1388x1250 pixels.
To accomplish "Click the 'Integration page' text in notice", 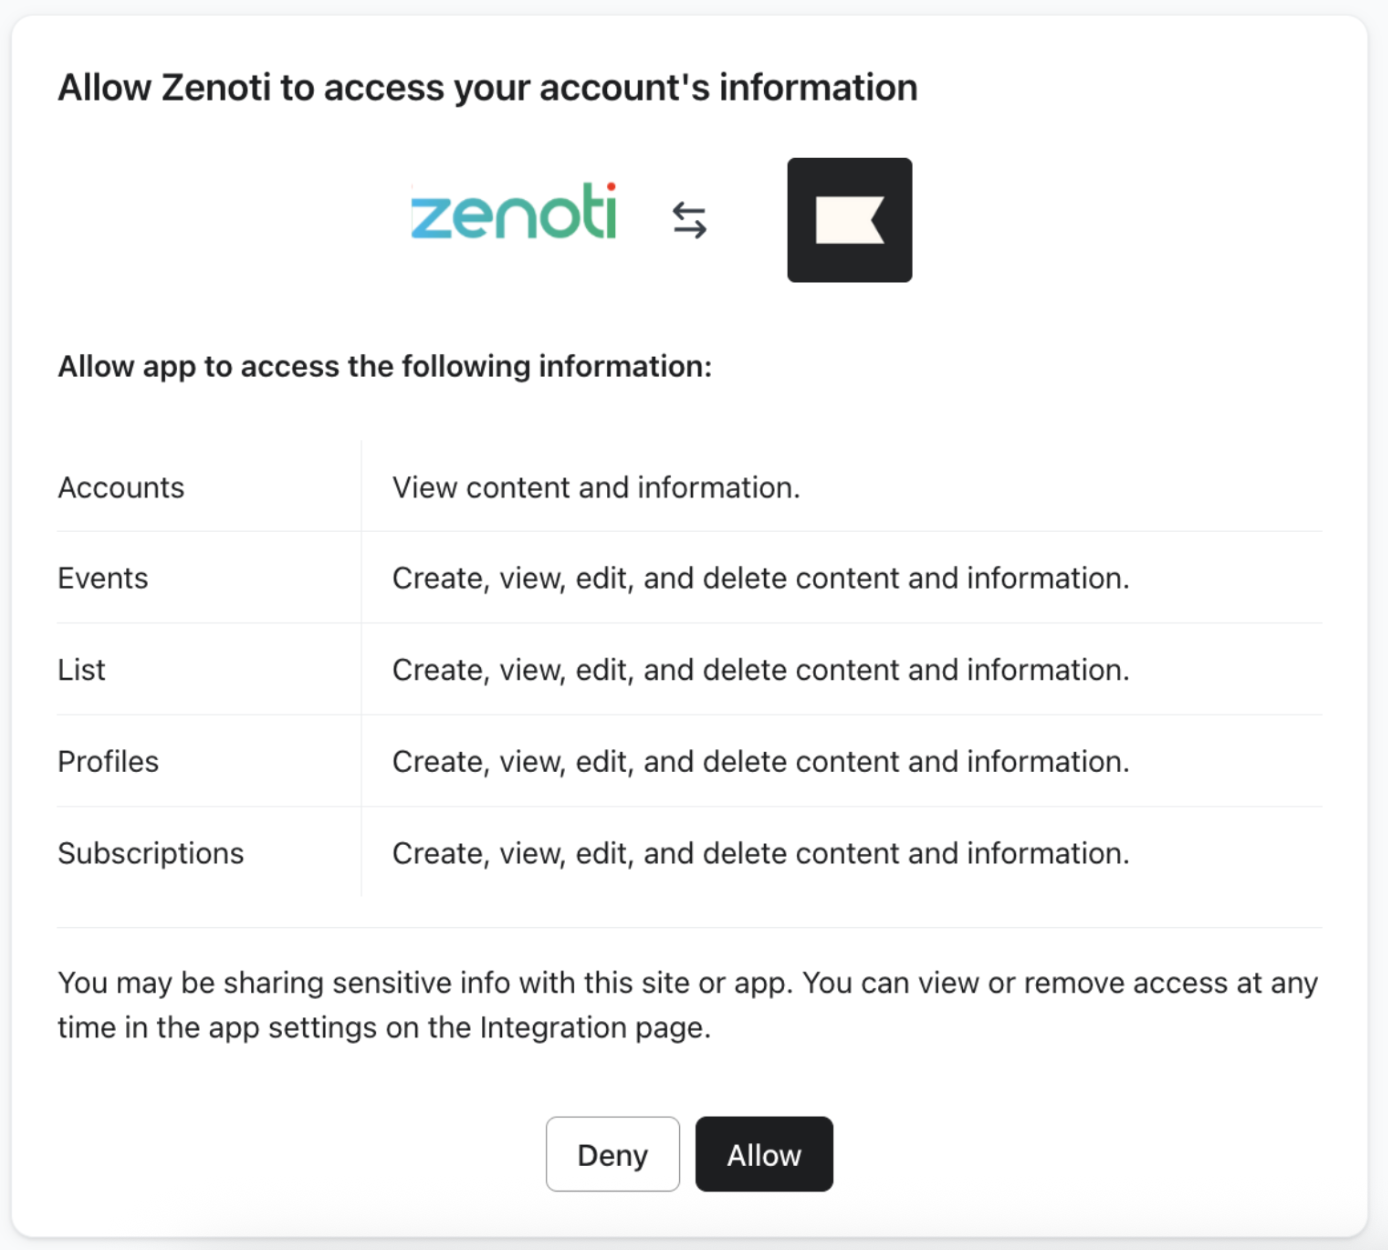I will [594, 1029].
